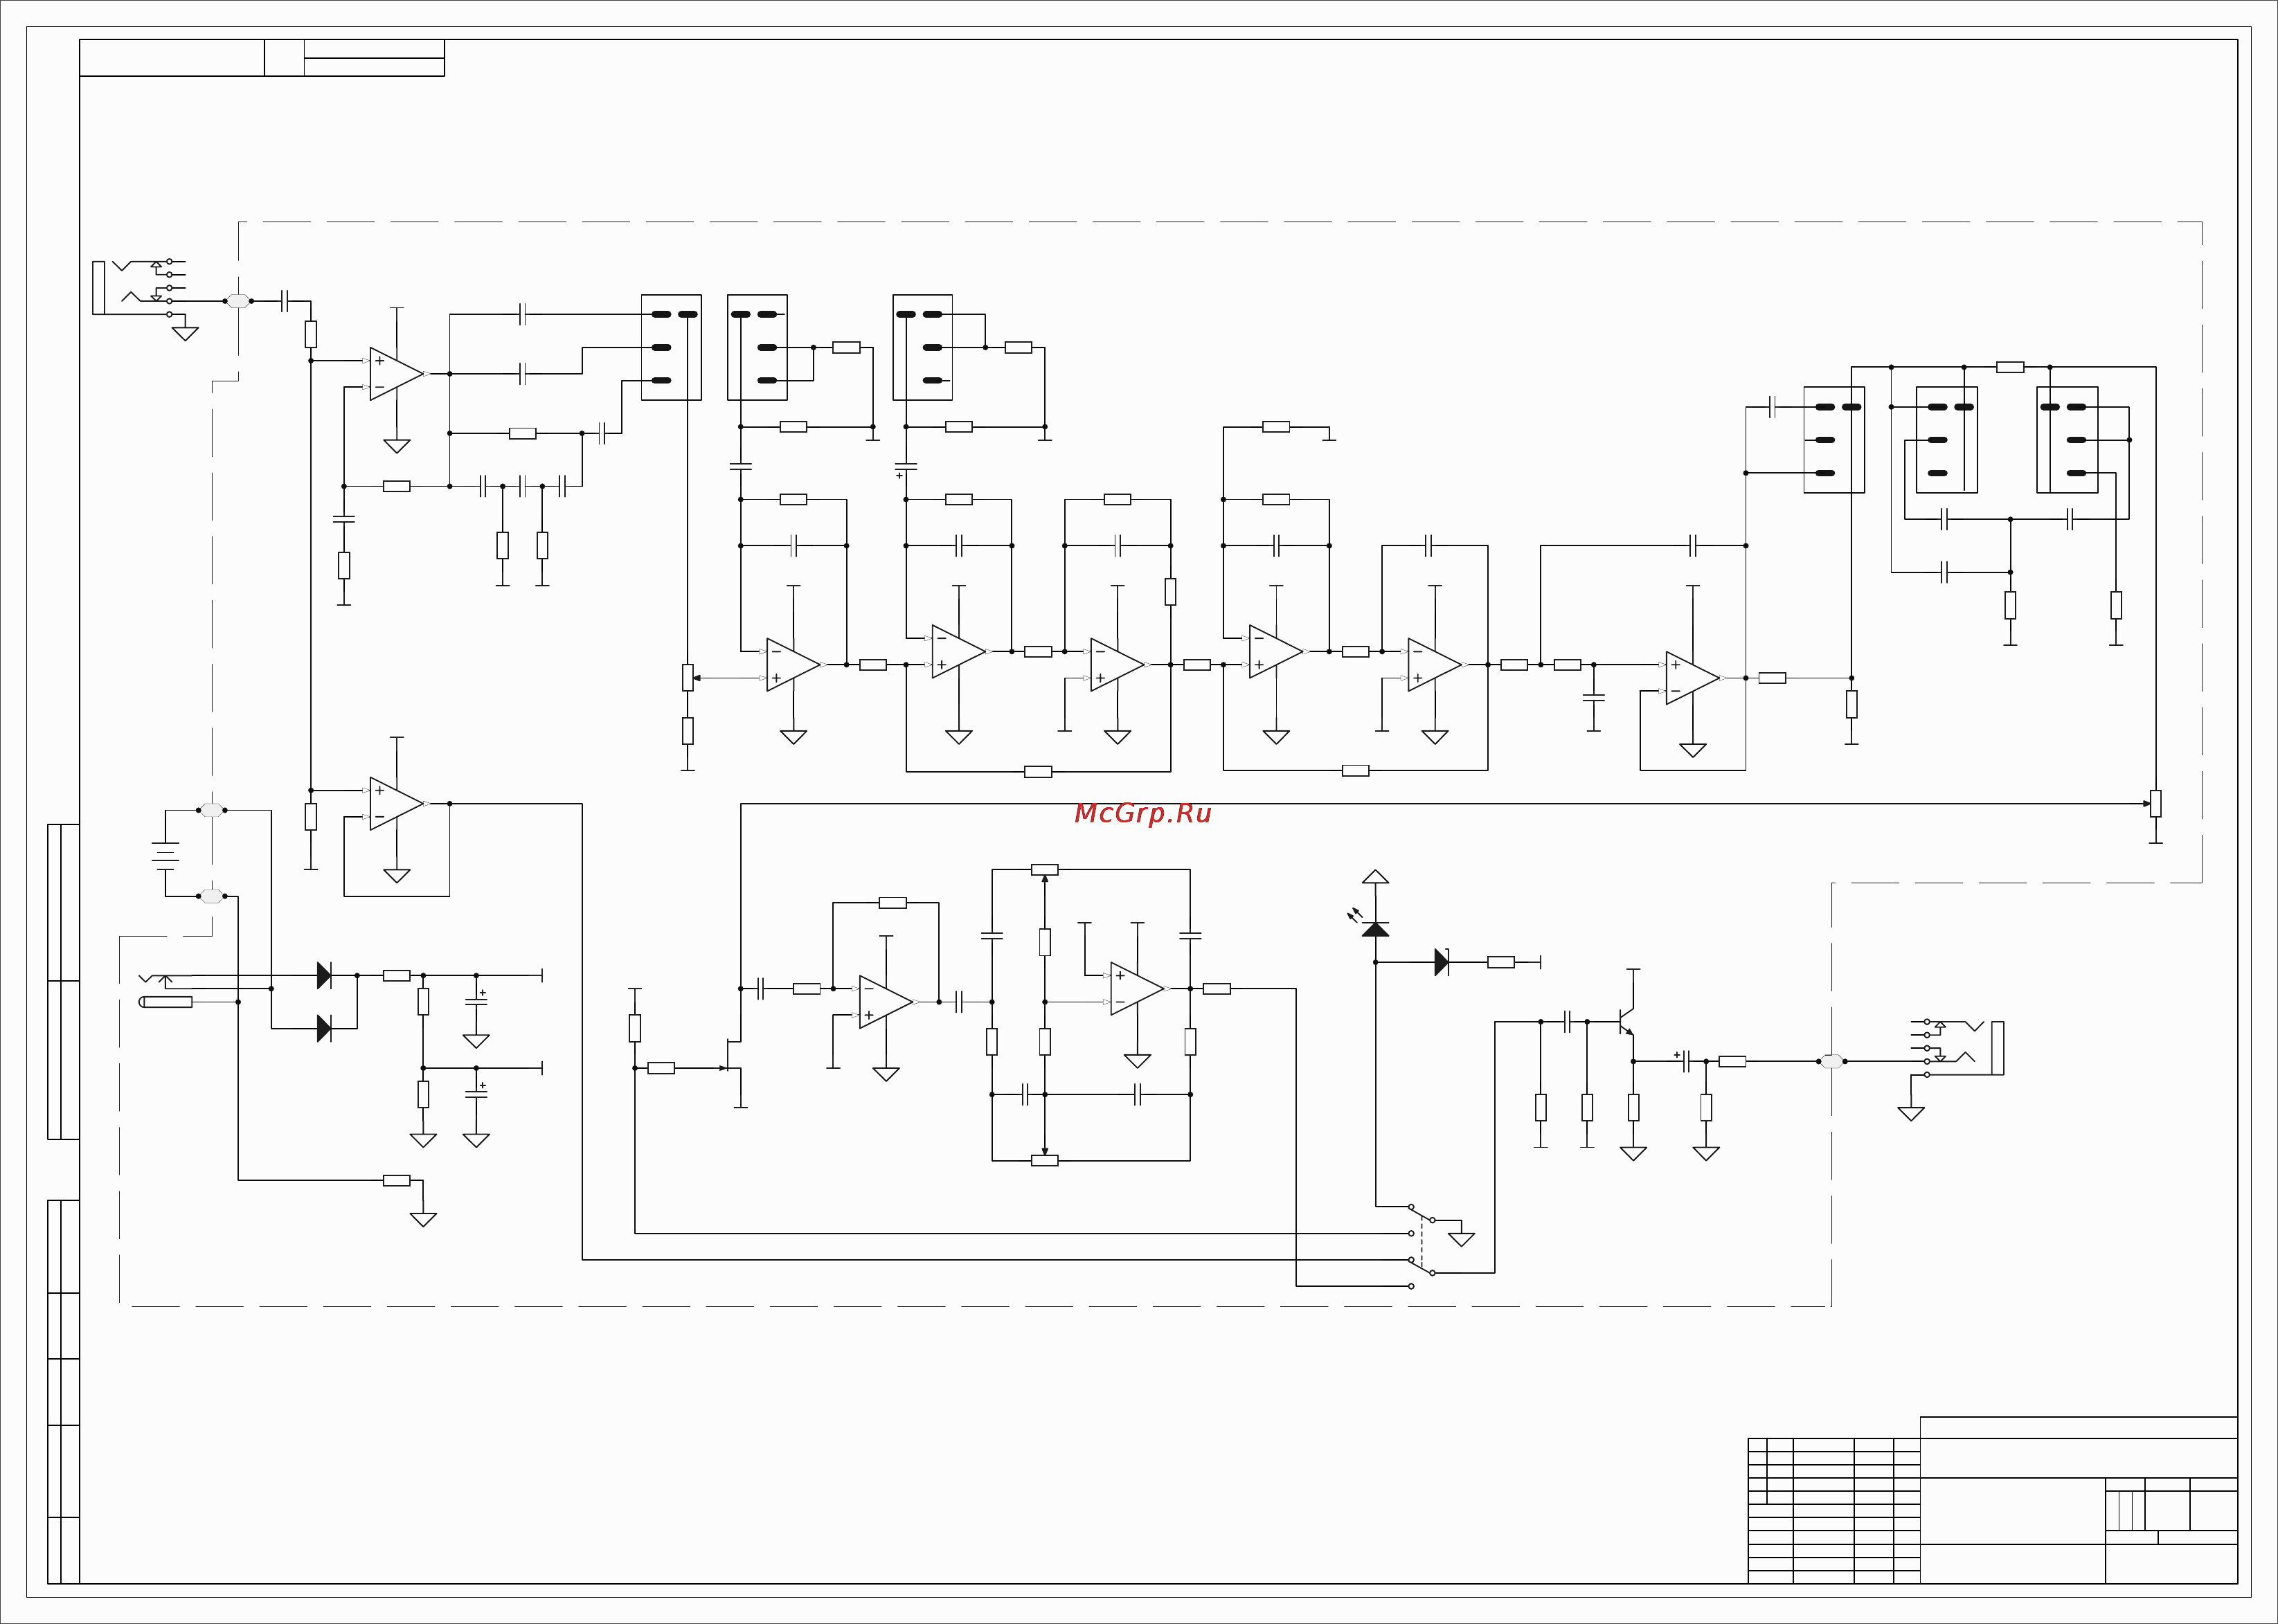Select the top trimmer resistor above the oscillator op-amp

[1044, 870]
